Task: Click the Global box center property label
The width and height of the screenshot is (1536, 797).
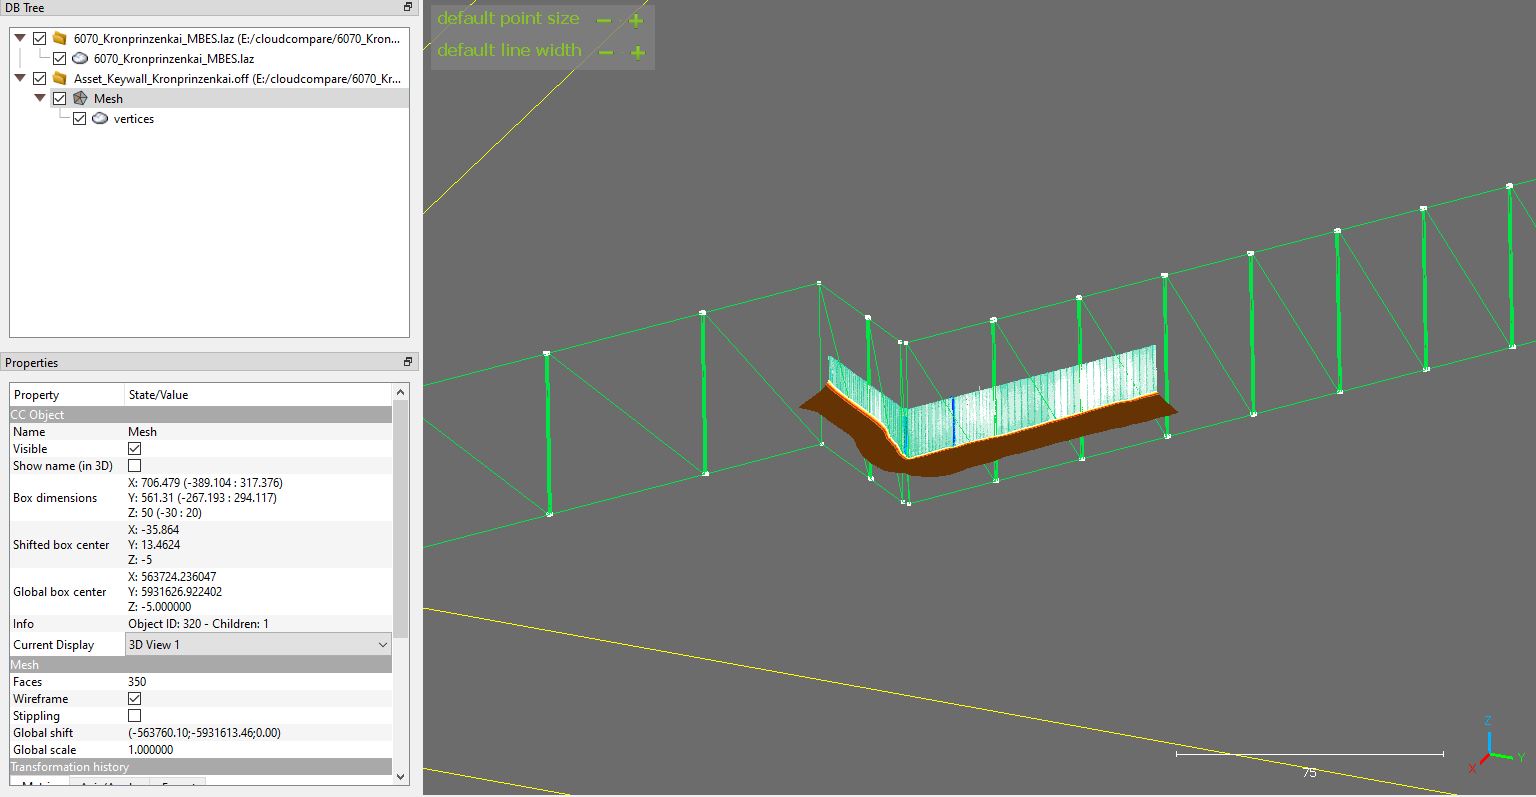Action: point(59,591)
